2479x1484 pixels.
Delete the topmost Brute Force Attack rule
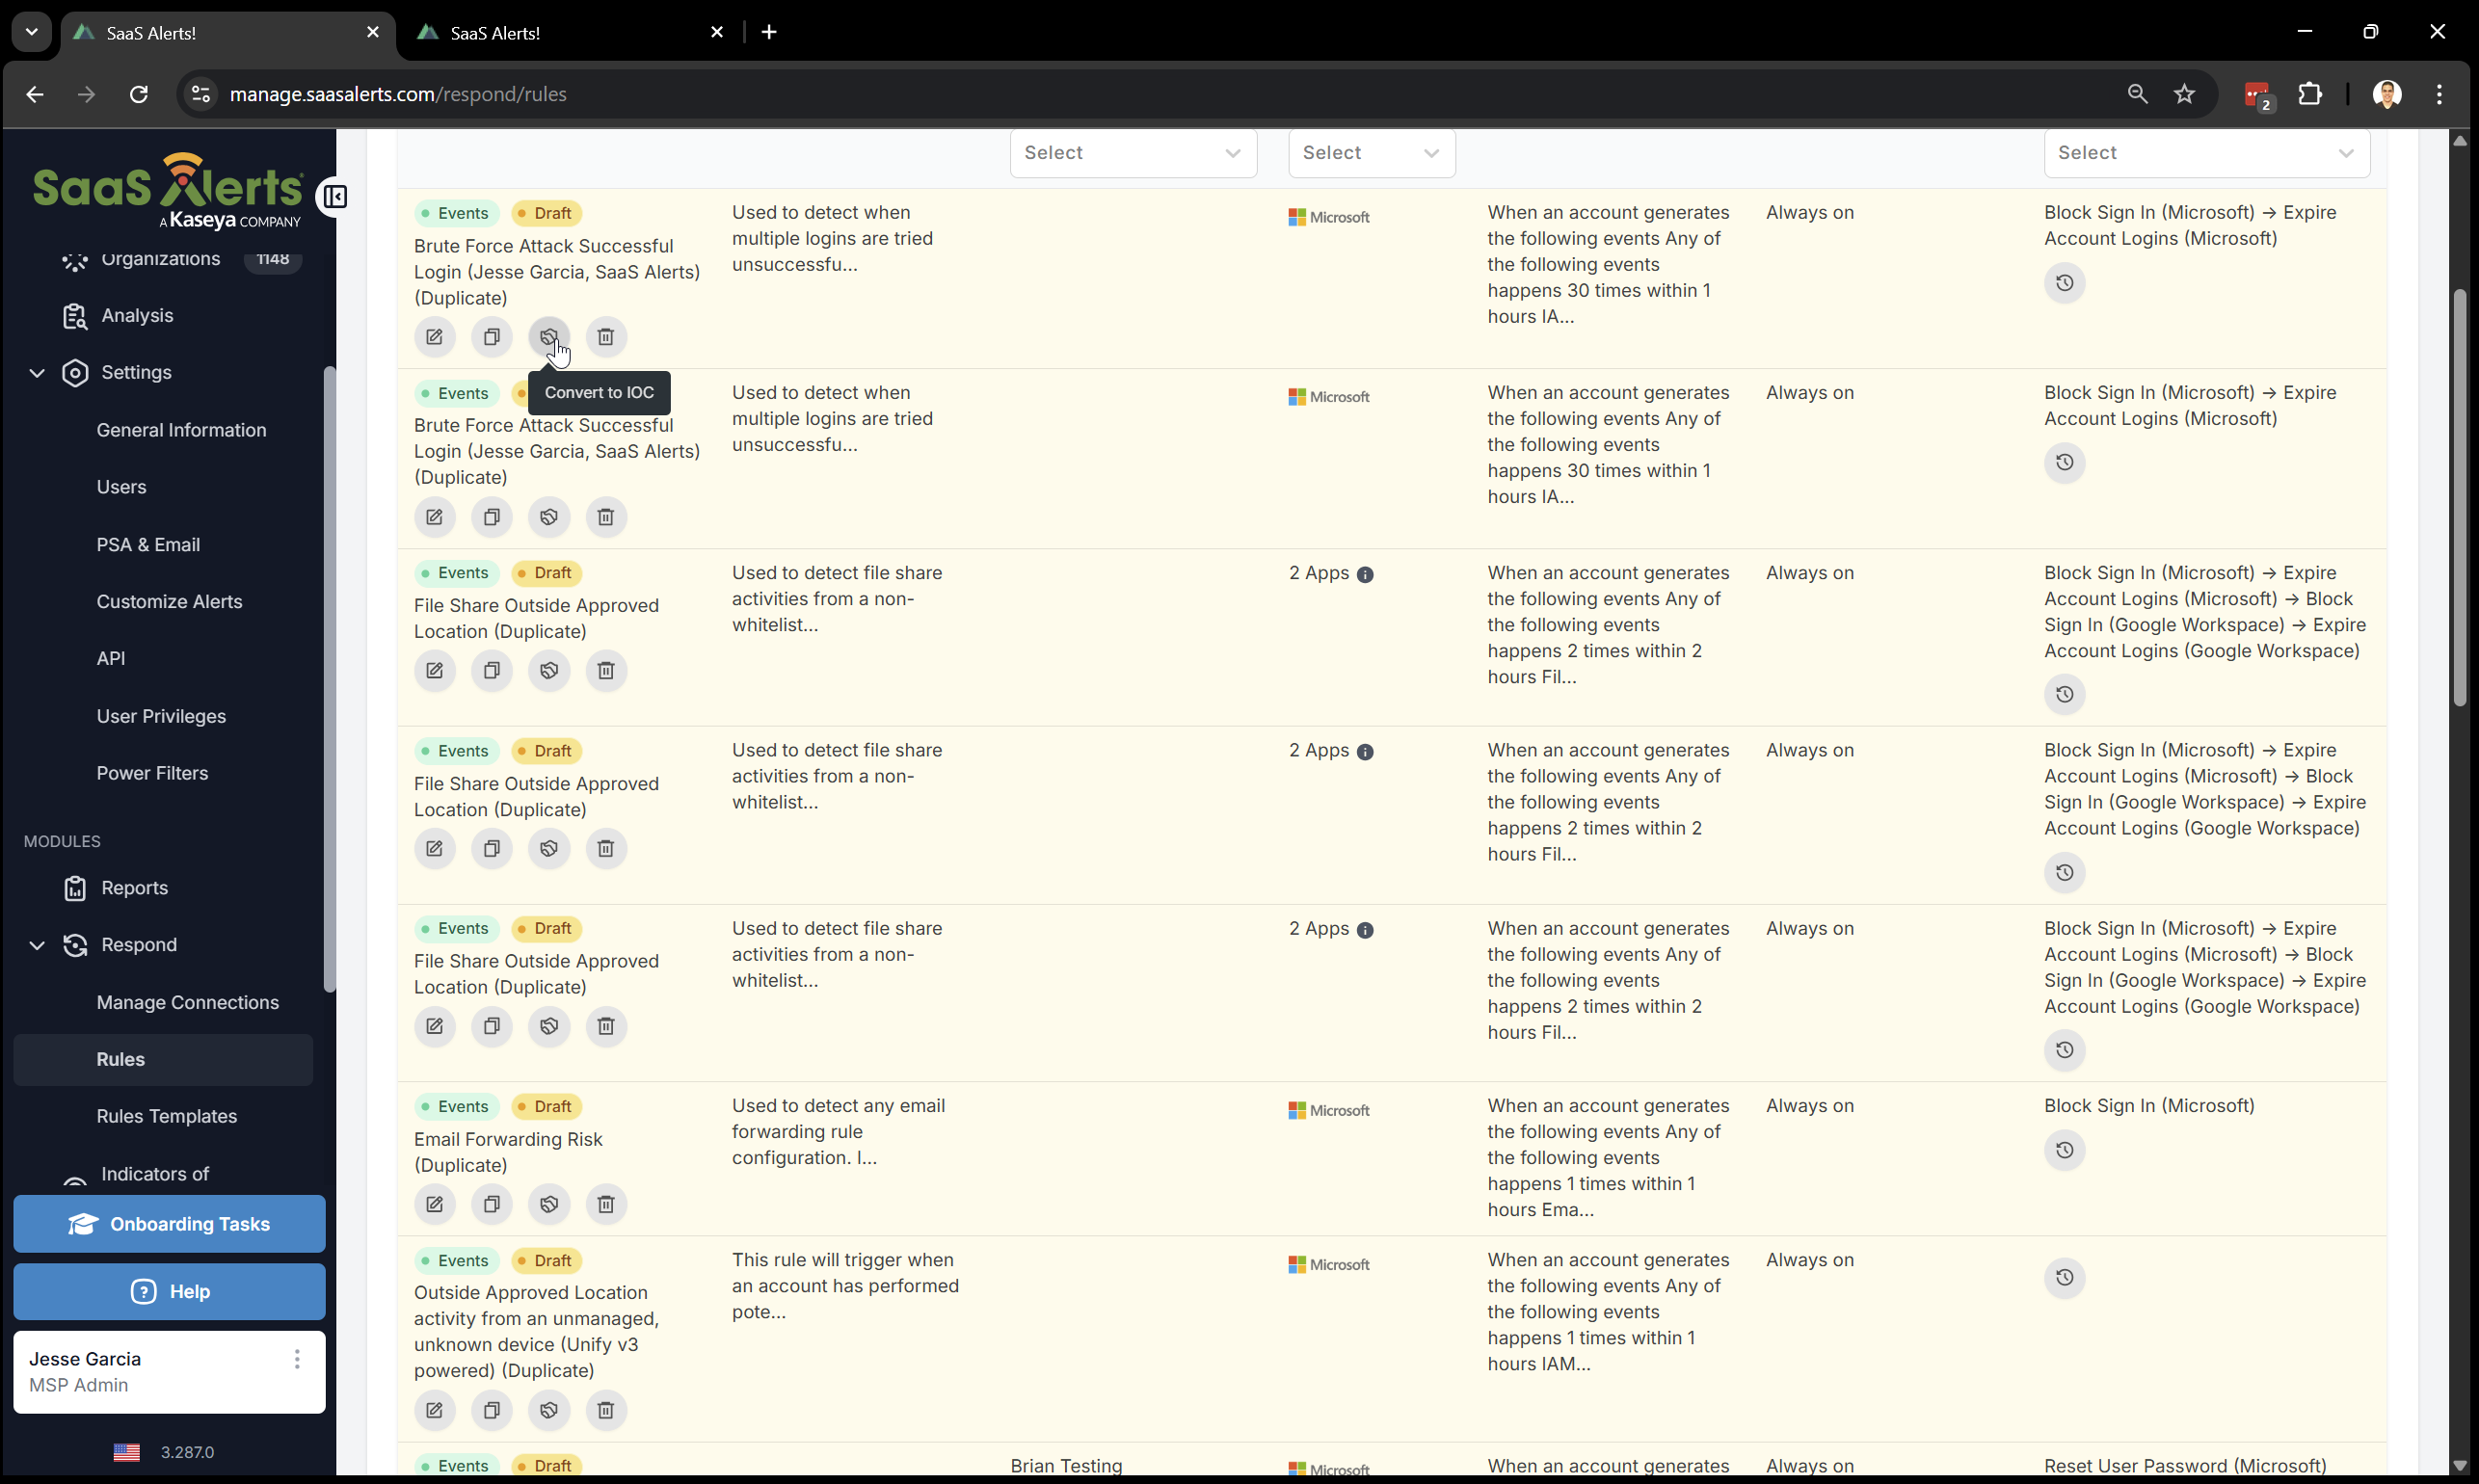(605, 337)
